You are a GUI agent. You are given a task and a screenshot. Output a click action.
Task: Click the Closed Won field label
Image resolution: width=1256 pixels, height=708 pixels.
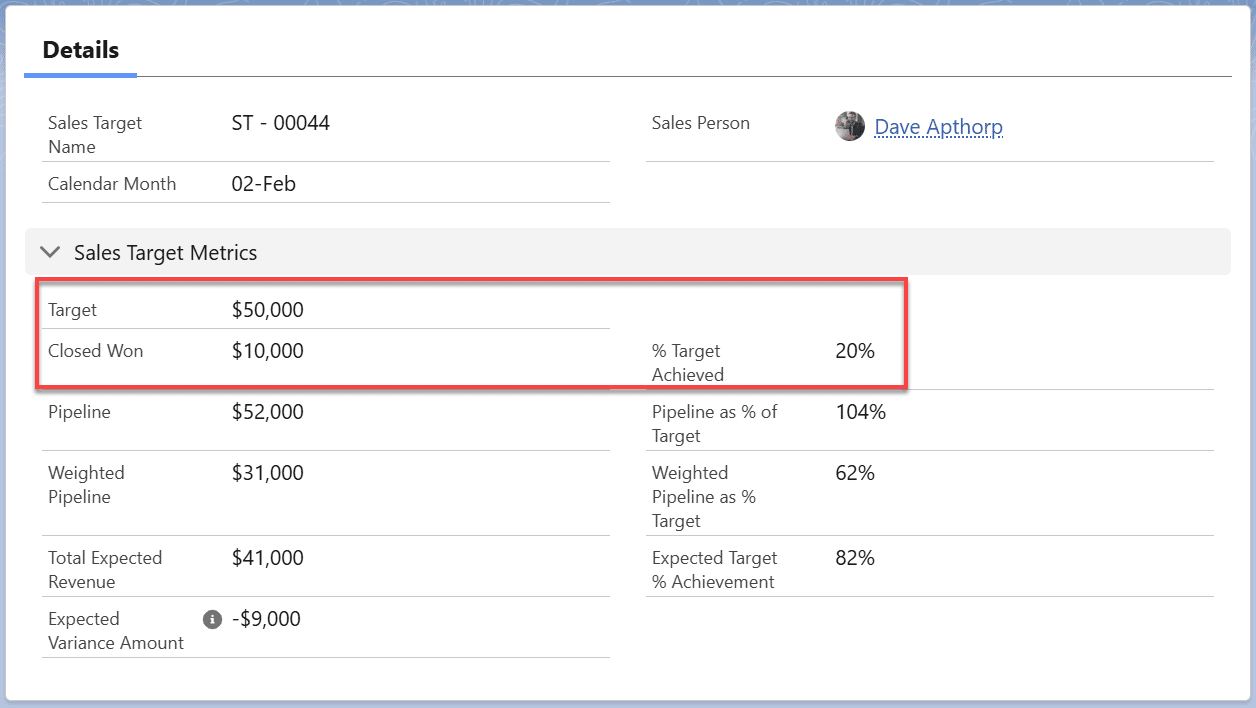(95, 351)
